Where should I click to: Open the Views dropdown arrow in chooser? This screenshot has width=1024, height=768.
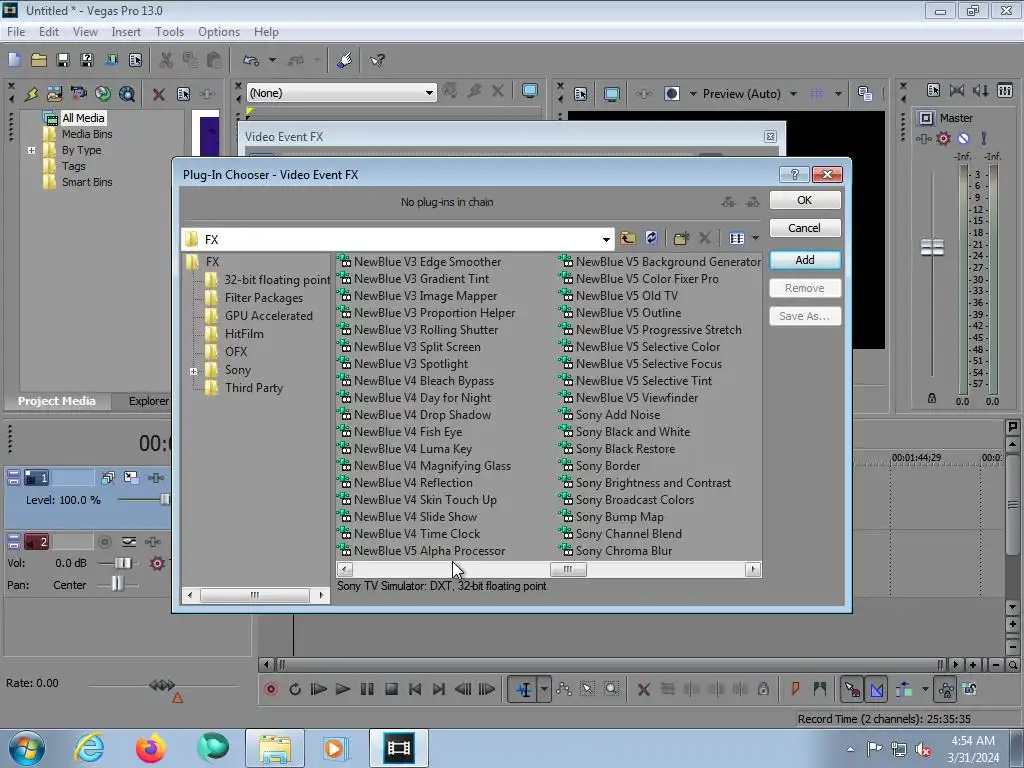(755, 238)
